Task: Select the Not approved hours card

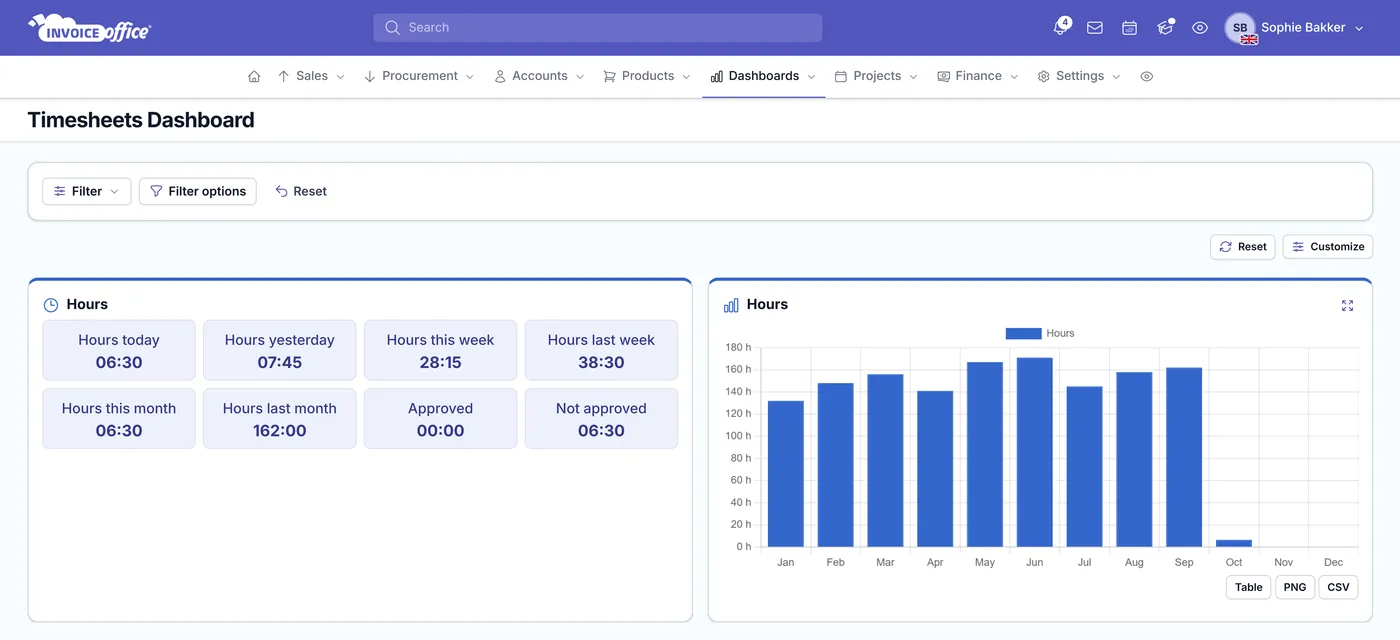Action: coord(601,419)
